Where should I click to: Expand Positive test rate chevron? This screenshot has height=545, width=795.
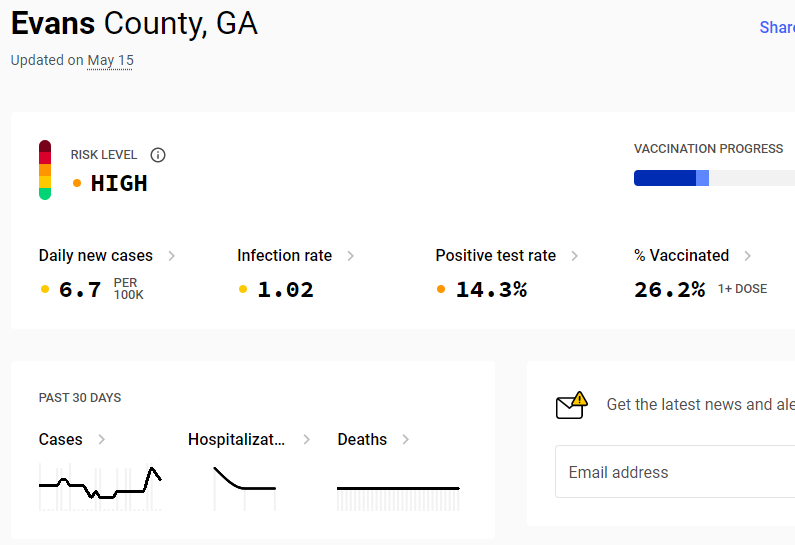[574, 256]
